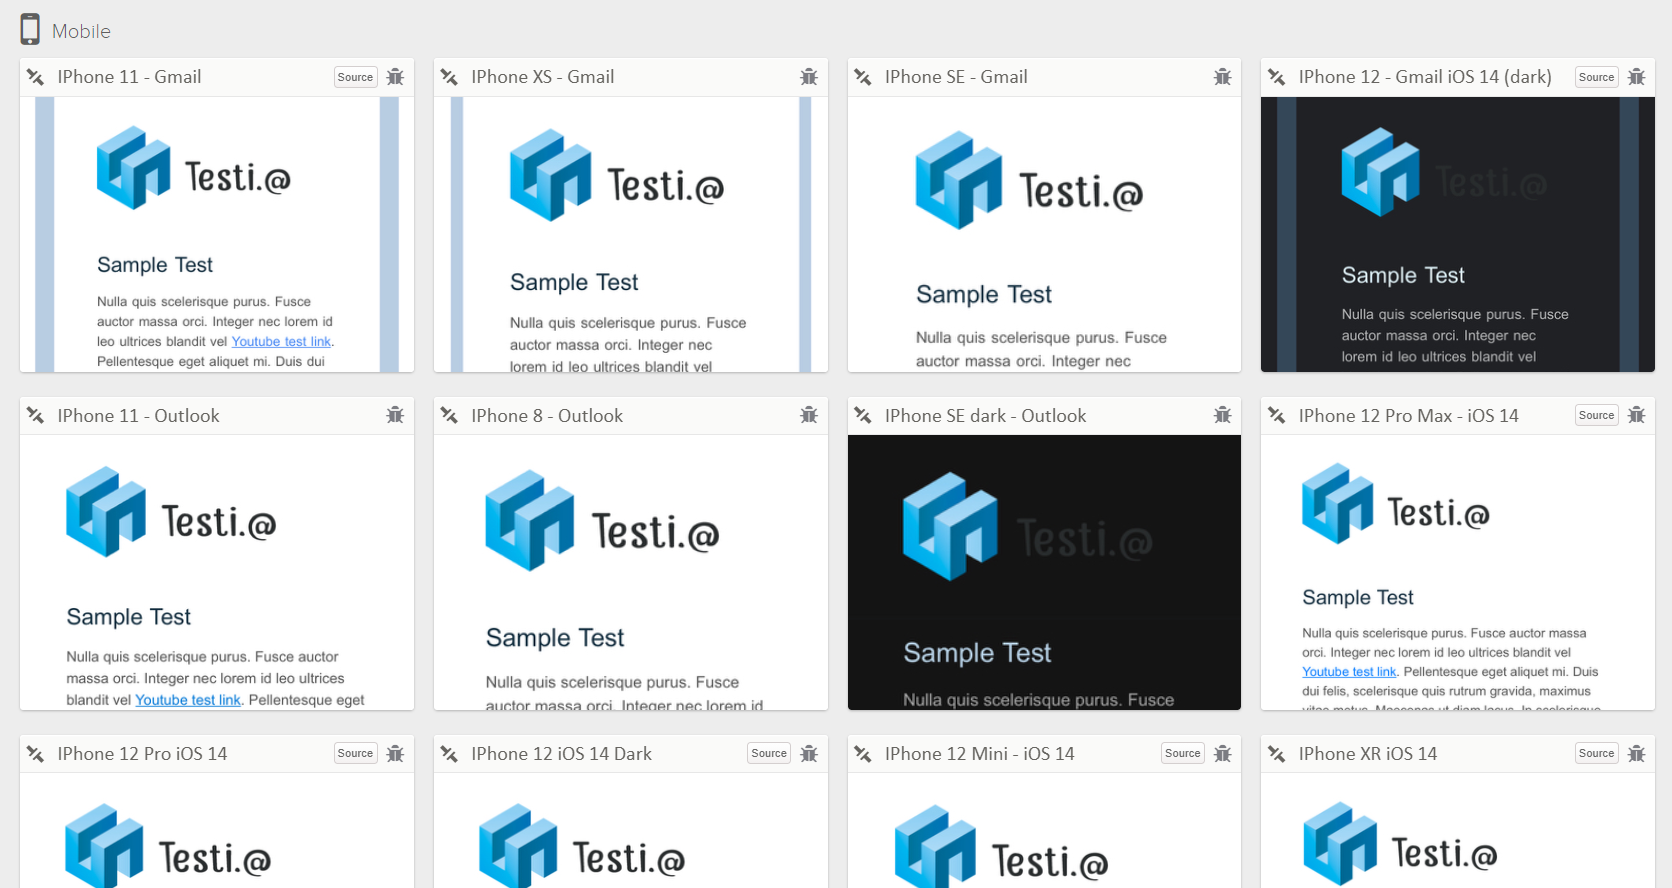Click the 'iPhone 8 - Outlook' card title
1672x888 pixels.
pos(547,416)
